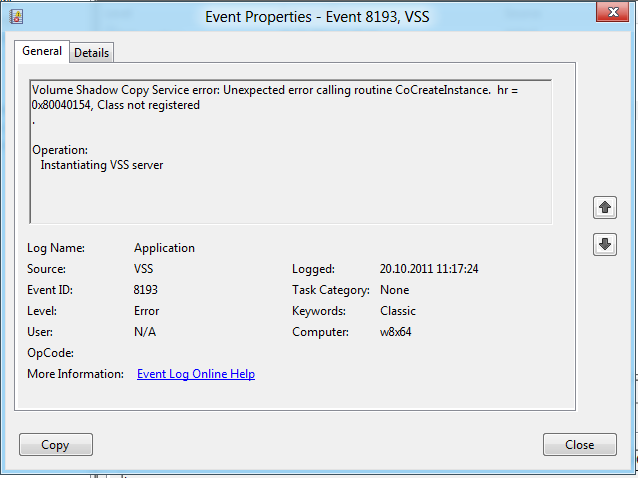638x478 pixels.
Task: Click the Level value Error
Action: click(147, 311)
